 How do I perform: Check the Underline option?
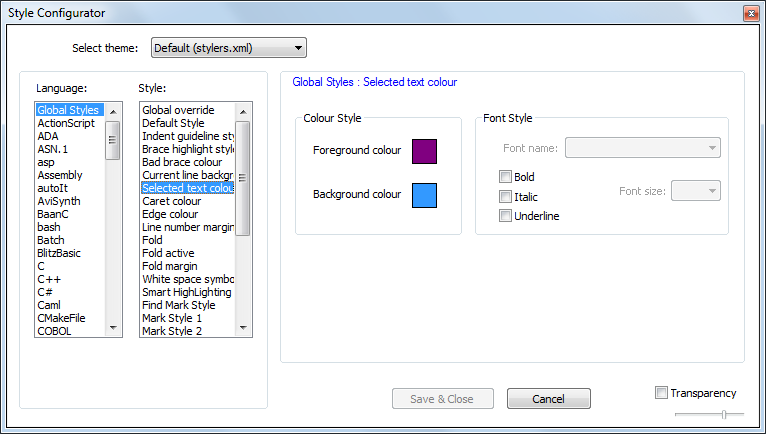[506, 216]
